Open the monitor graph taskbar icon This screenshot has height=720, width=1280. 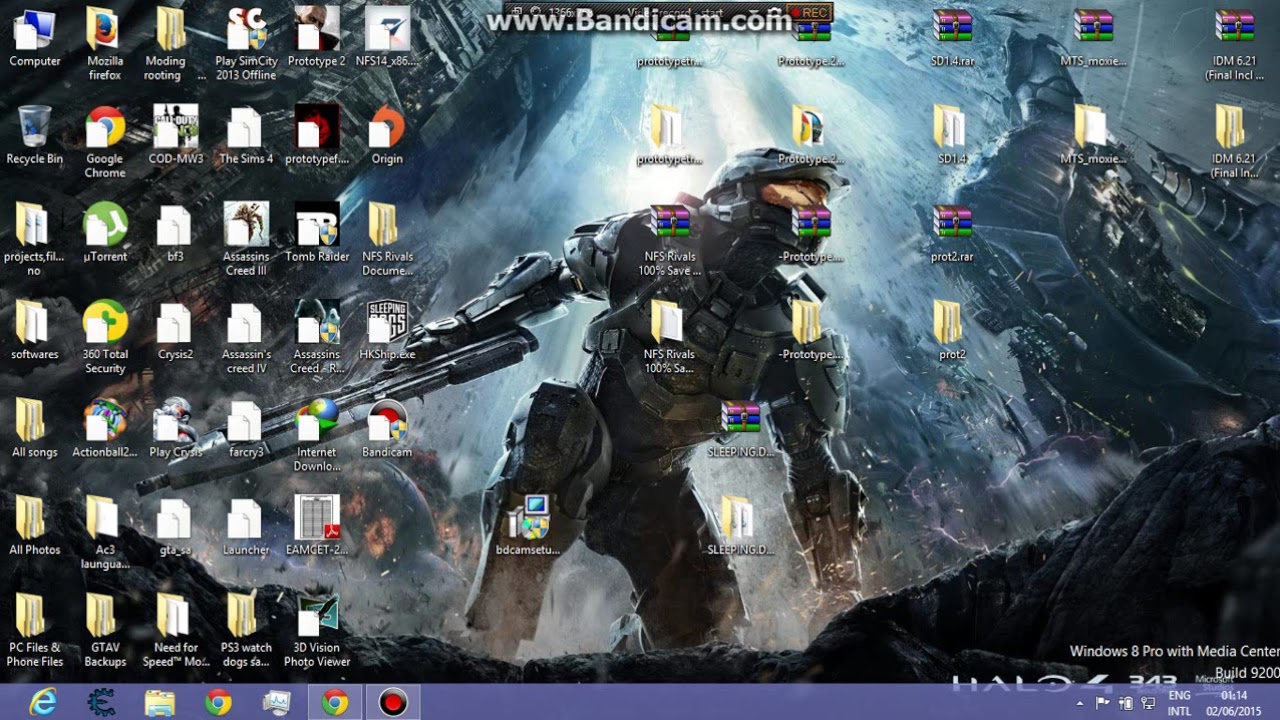[x=276, y=703]
